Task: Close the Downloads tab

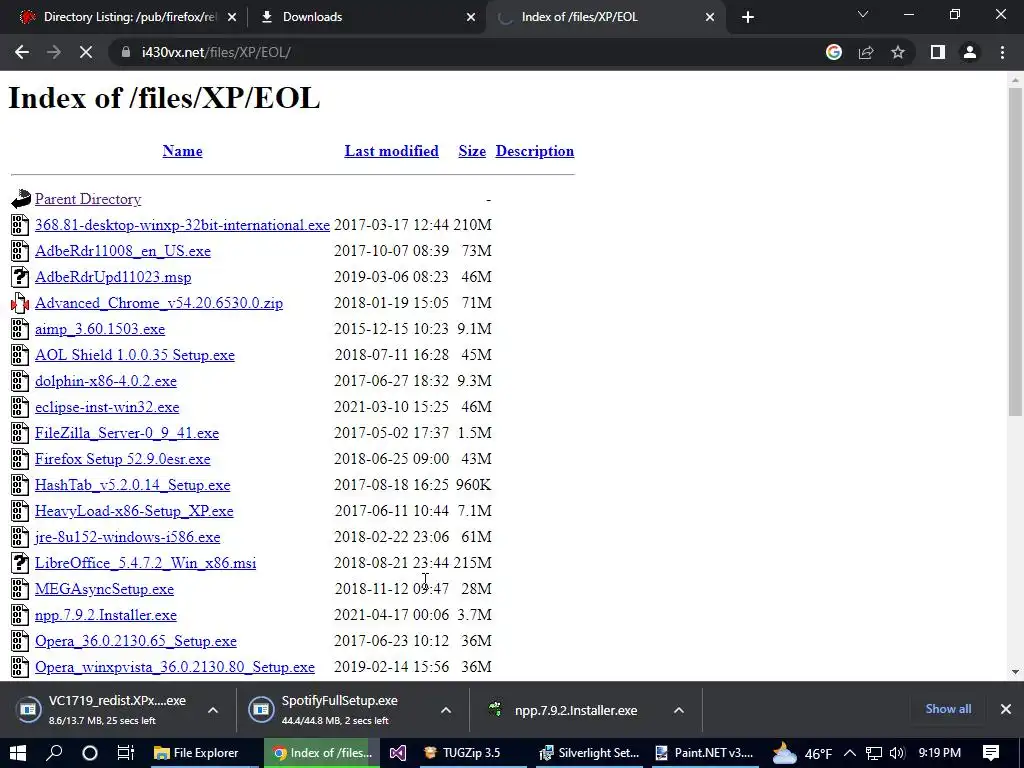Action: click(471, 17)
